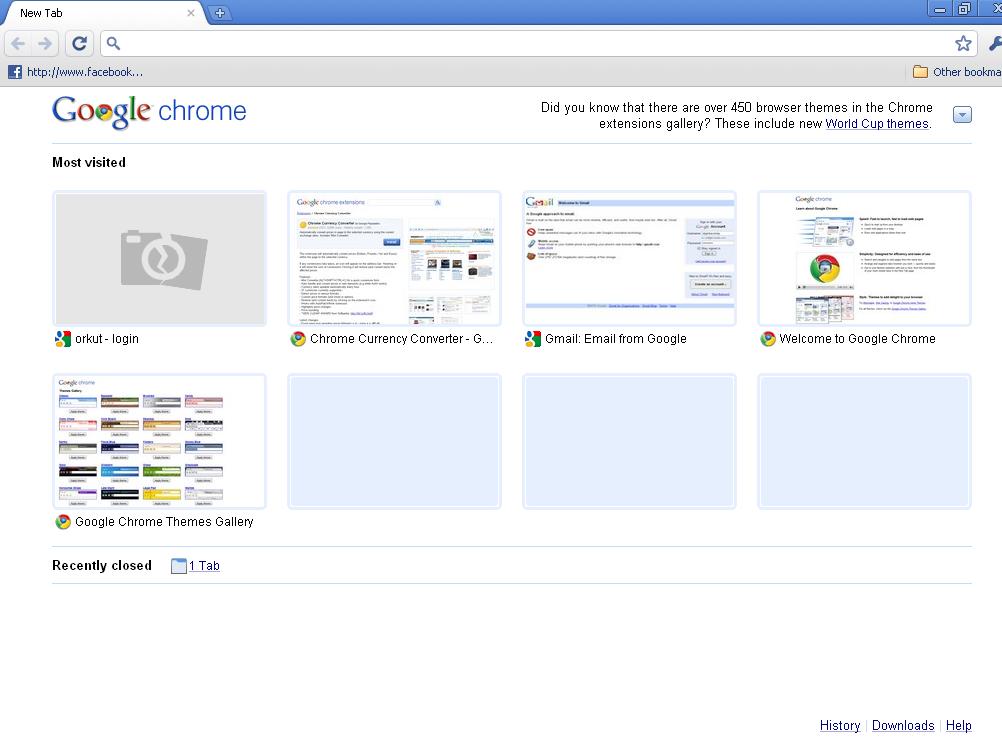Open Welcome to Google Chrome thumbnail
Screen dimensions: 1002x740
(x=865, y=259)
